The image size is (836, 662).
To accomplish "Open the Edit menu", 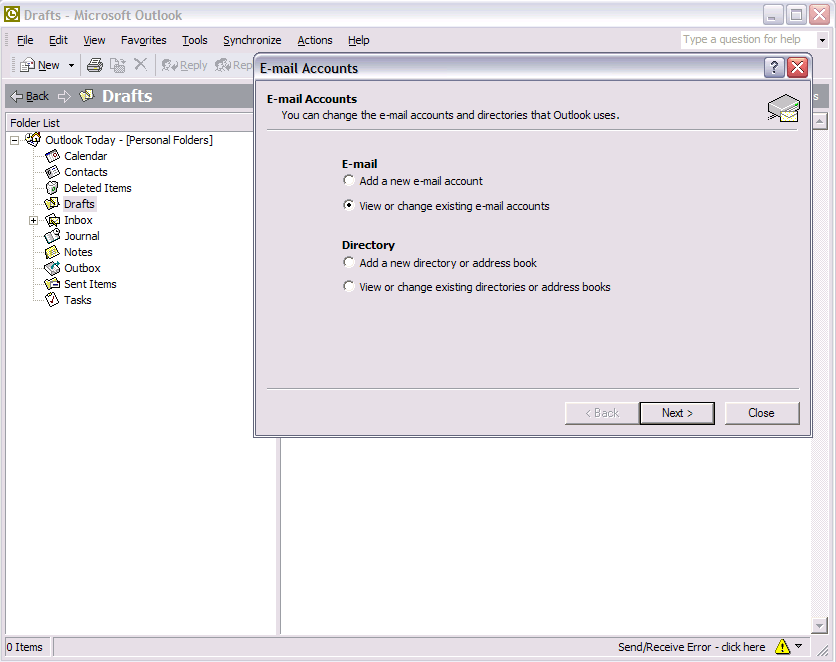I will tap(58, 40).
